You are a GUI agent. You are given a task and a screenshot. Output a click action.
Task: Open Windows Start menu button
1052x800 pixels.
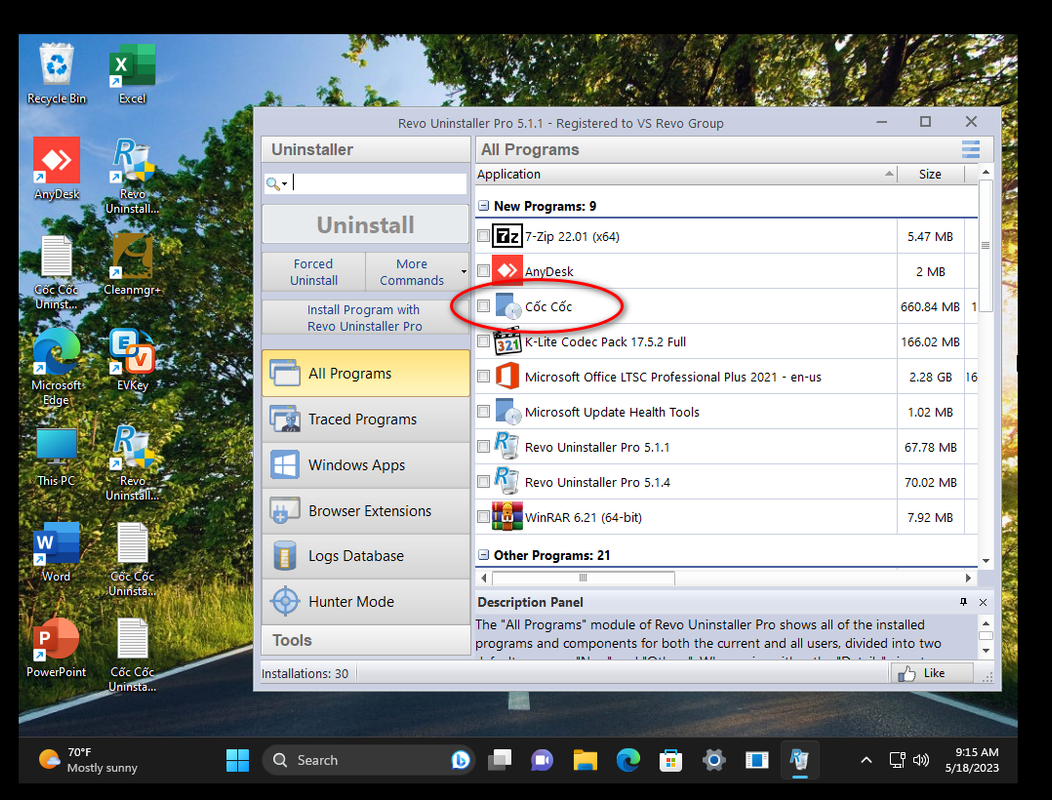click(x=238, y=760)
